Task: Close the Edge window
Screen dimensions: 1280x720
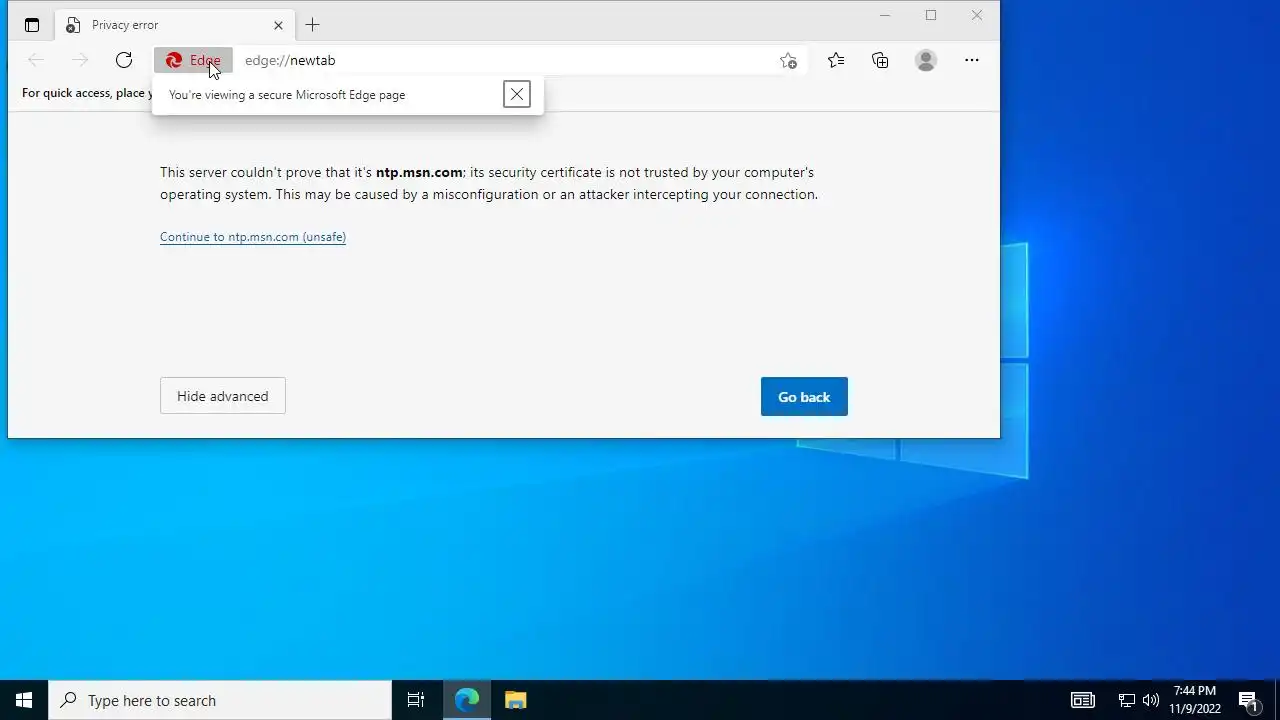Action: [977, 15]
